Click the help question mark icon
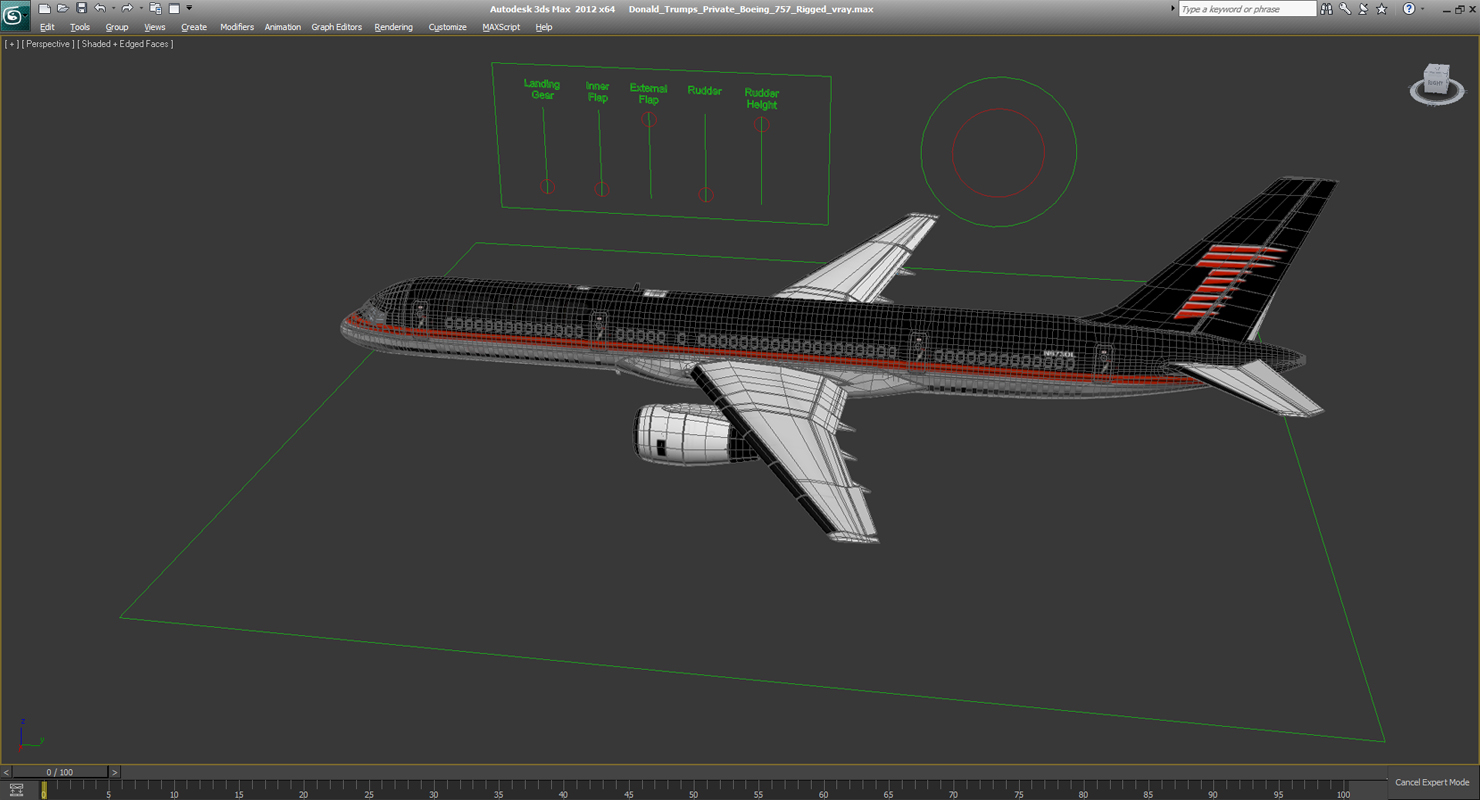 [x=1409, y=9]
